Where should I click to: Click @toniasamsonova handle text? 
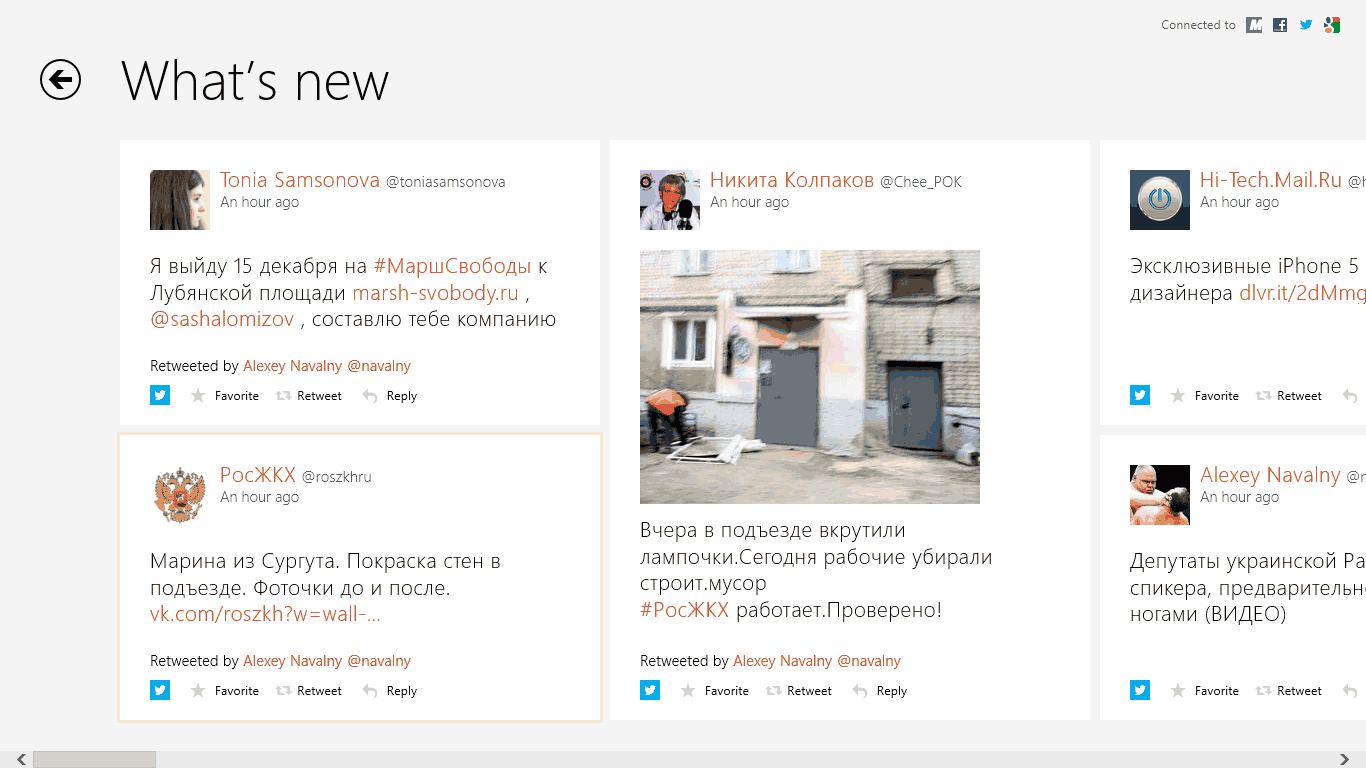point(446,182)
